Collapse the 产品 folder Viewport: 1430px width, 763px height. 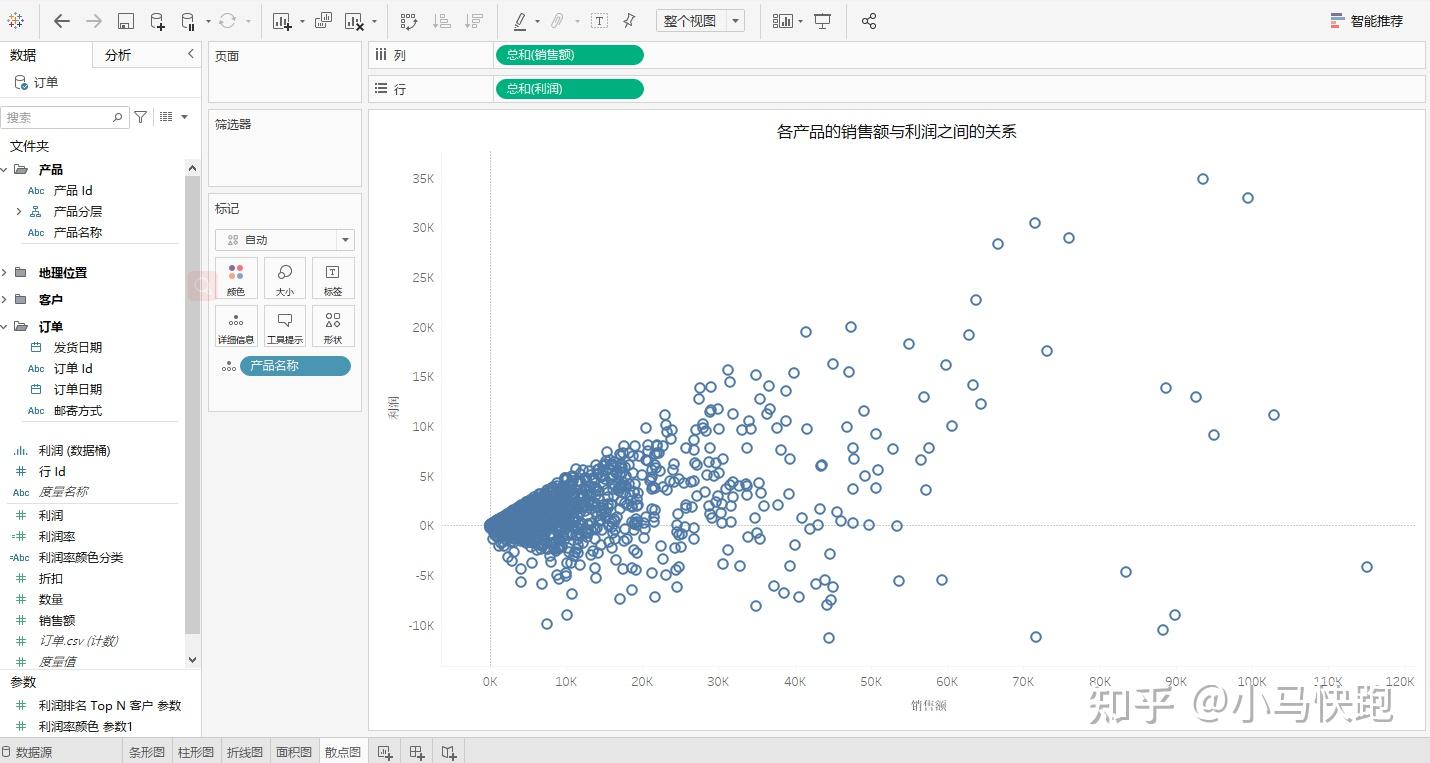click(4, 170)
